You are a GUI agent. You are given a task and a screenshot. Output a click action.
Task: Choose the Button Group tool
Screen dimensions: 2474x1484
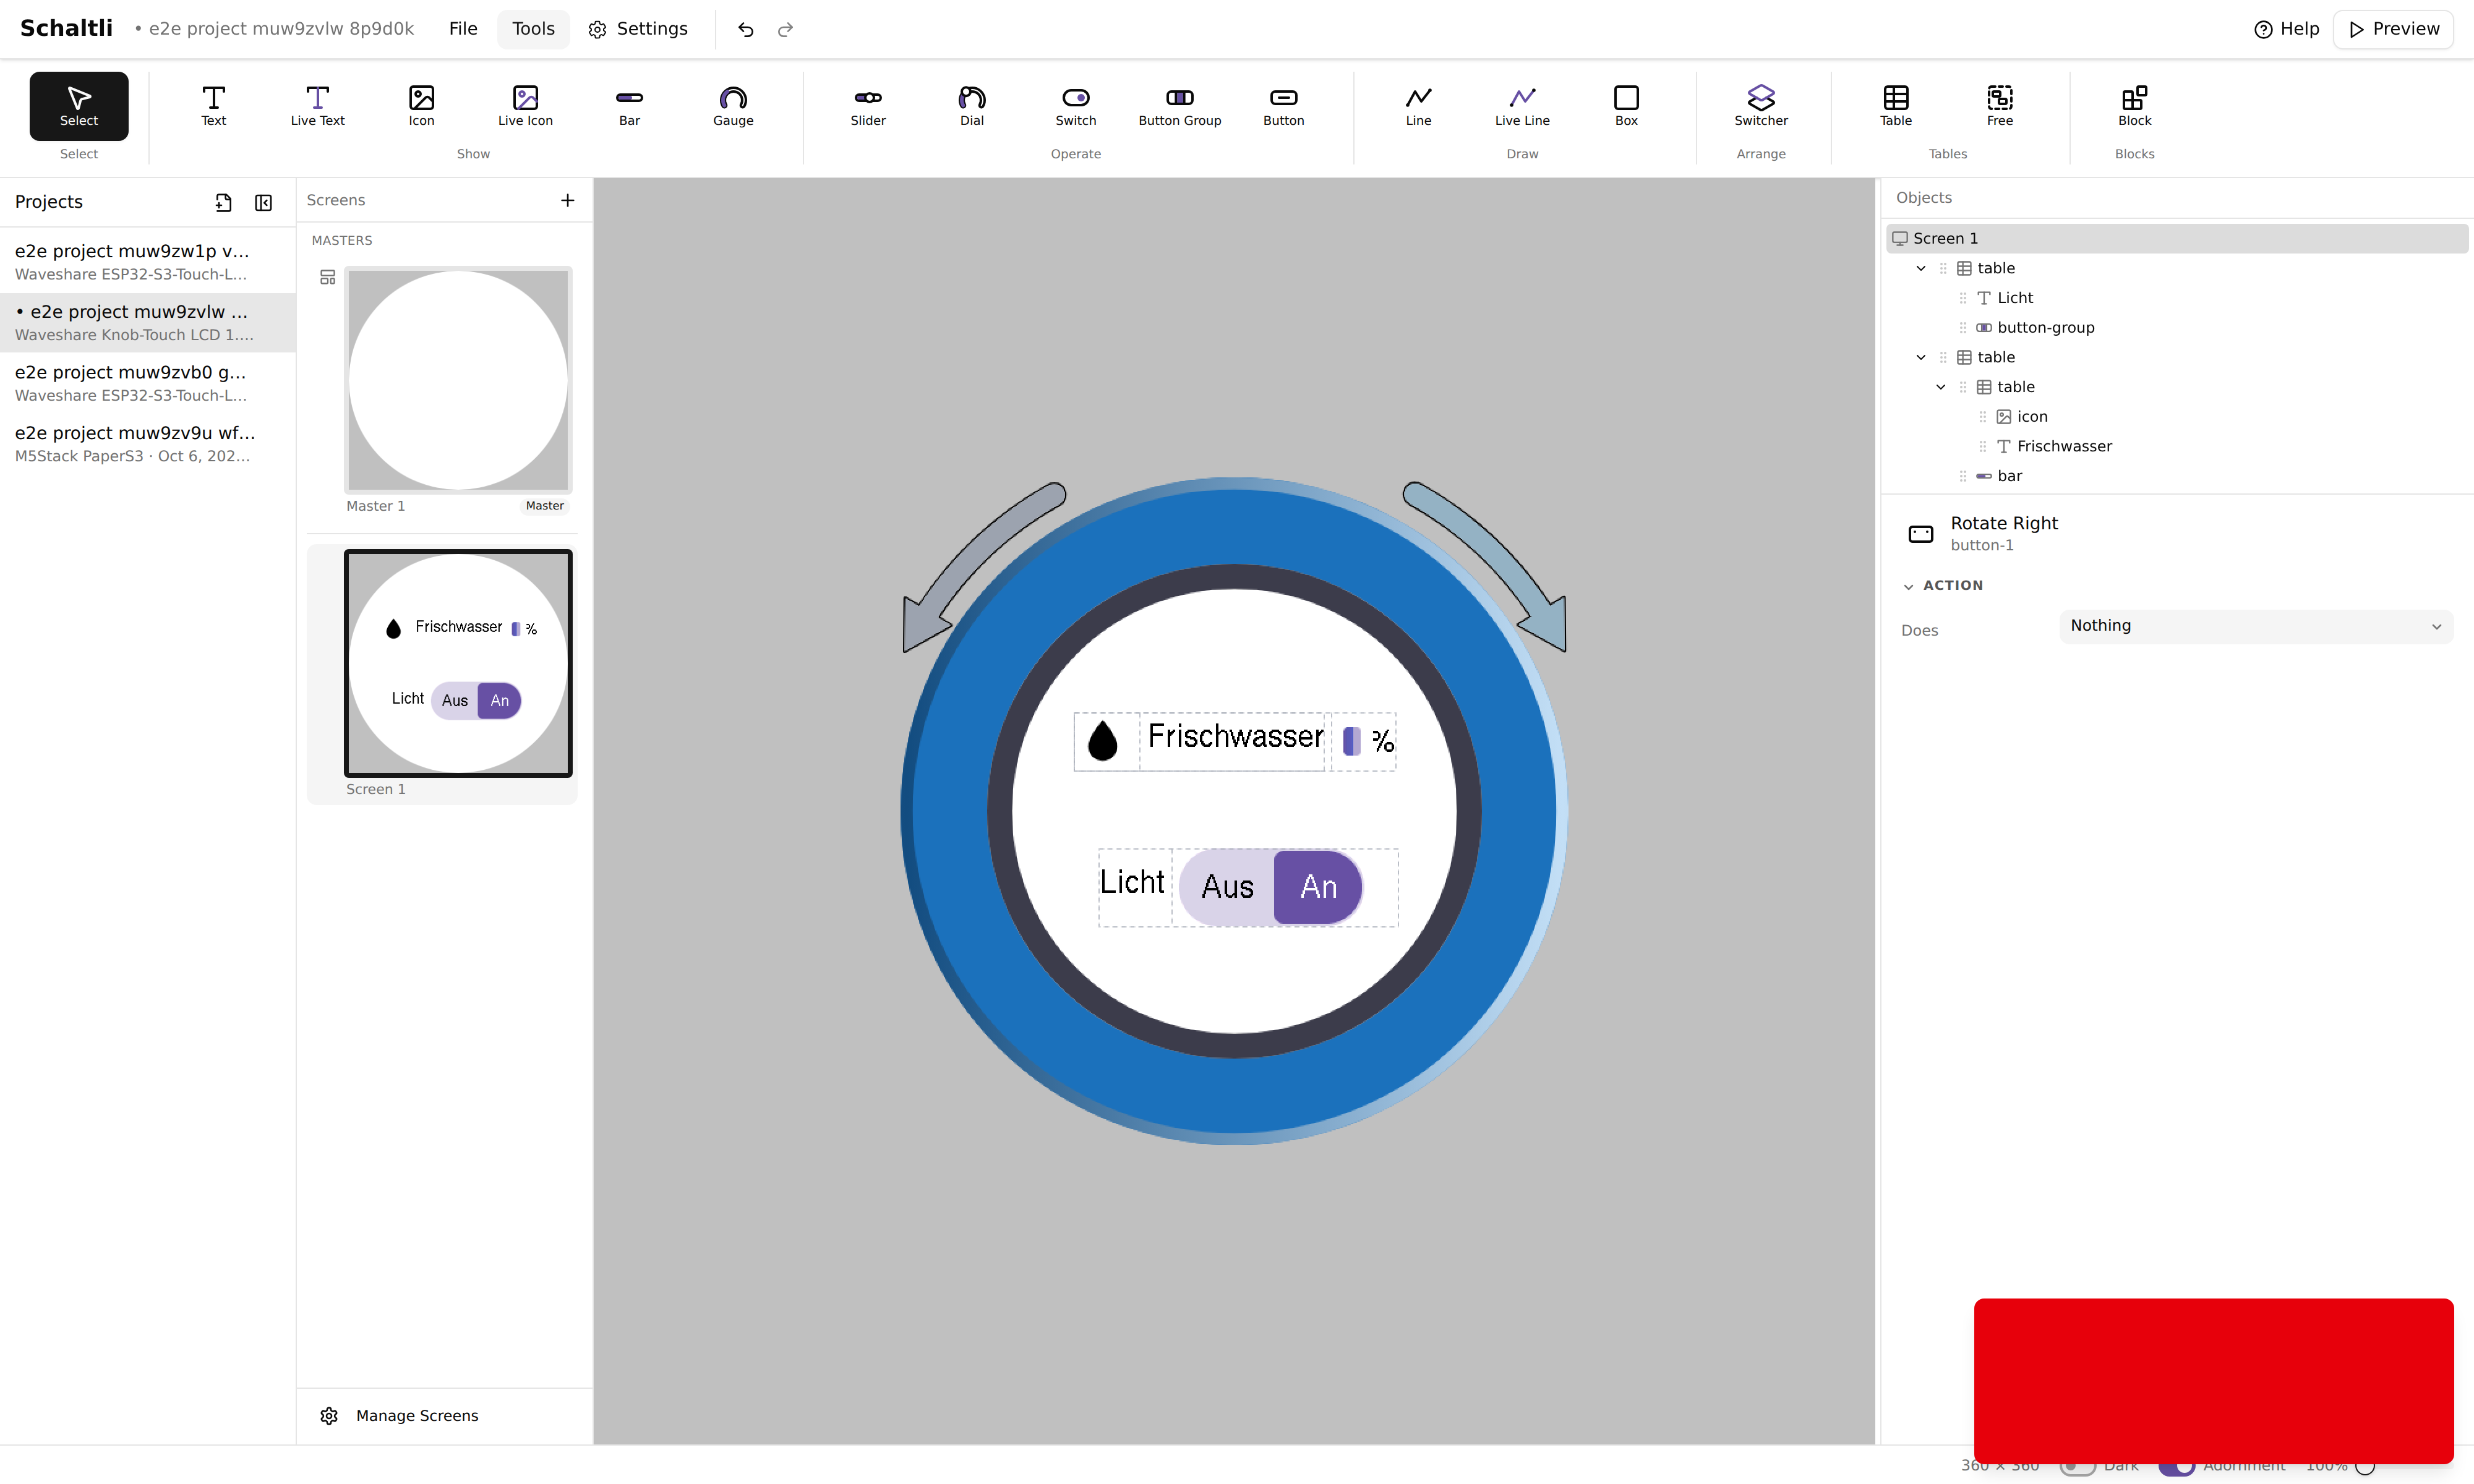pyautogui.click(x=1180, y=106)
